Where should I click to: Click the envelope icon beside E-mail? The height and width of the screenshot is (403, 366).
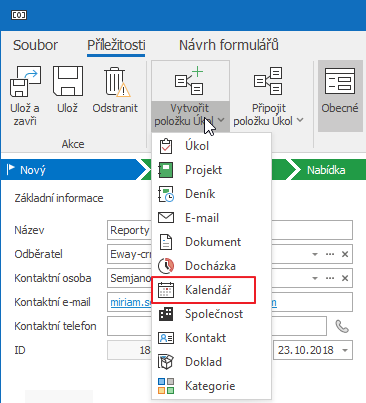166,218
